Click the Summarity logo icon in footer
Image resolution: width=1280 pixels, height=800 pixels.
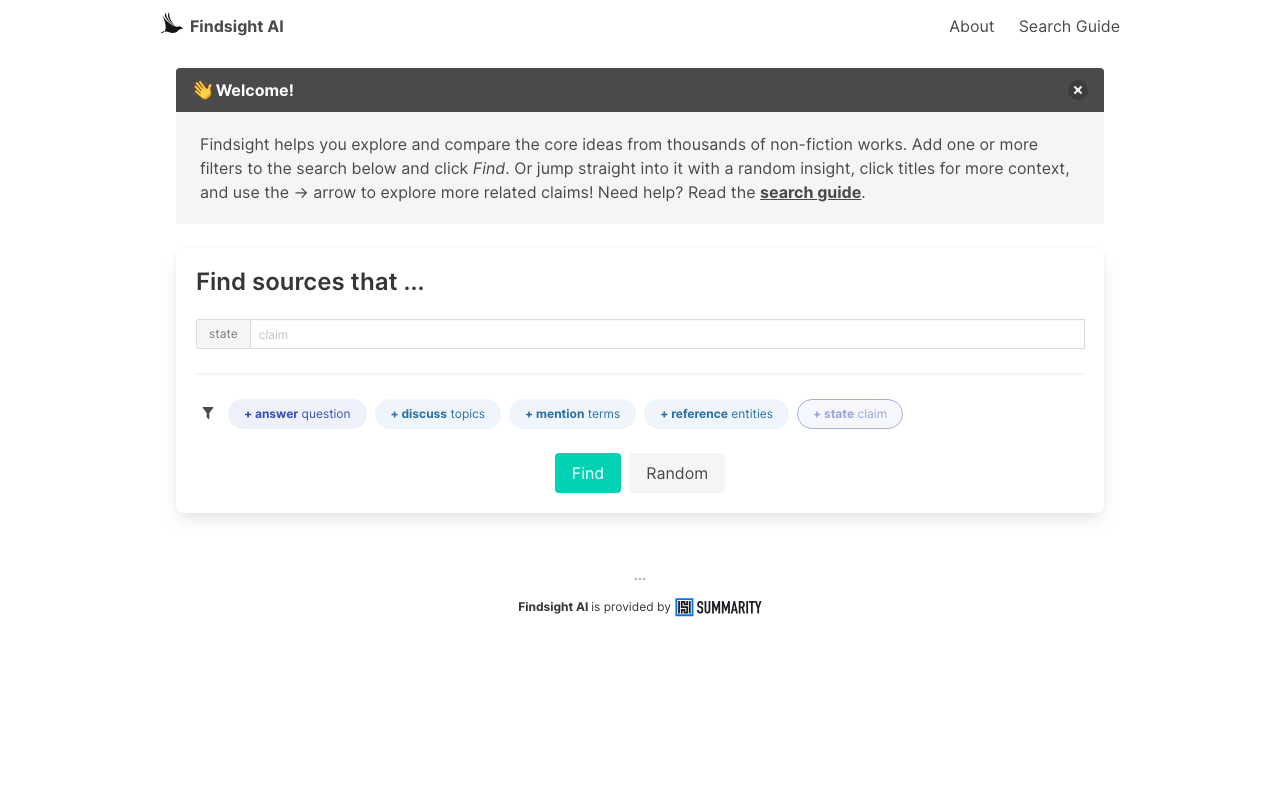(684, 607)
